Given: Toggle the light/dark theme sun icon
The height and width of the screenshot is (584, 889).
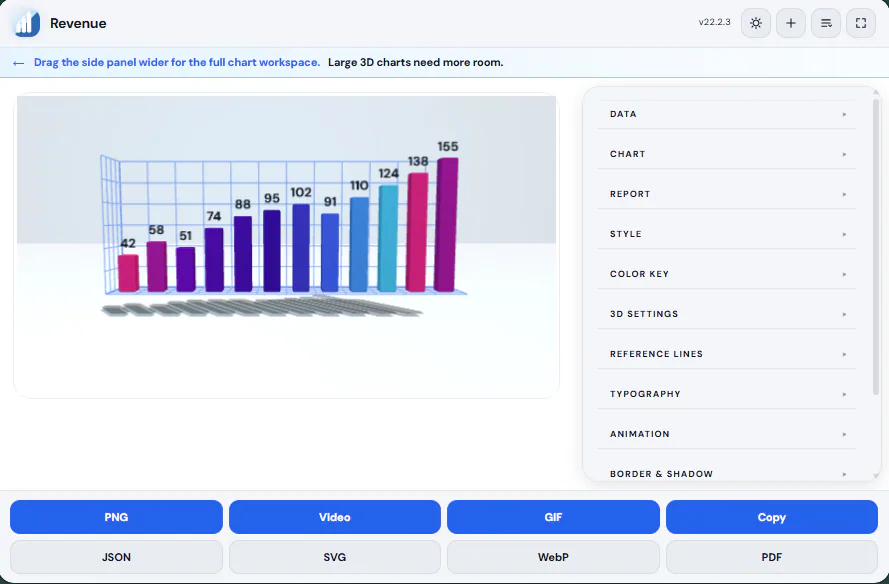Looking at the screenshot, I should click(756, 23).
